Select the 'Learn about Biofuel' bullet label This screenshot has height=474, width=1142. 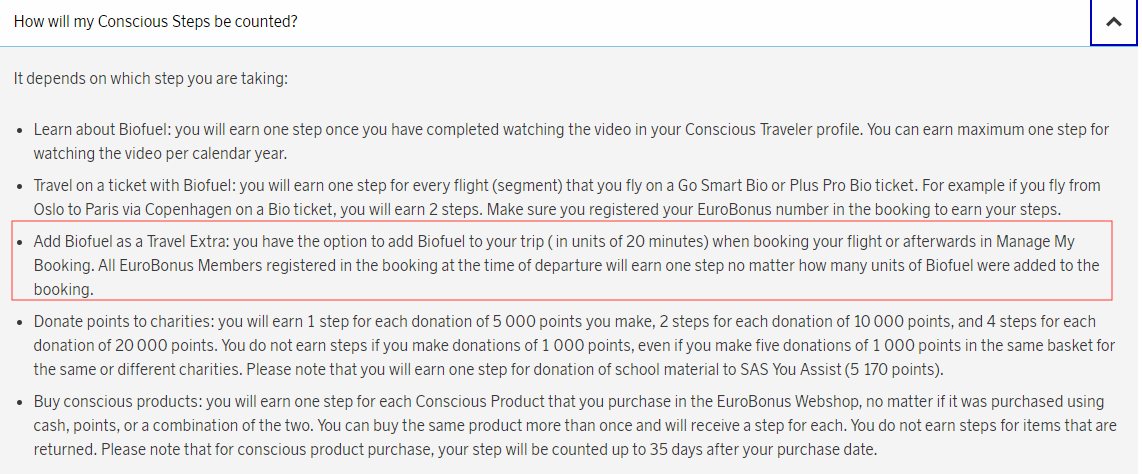pyautogui.click(x=97, y=129)
